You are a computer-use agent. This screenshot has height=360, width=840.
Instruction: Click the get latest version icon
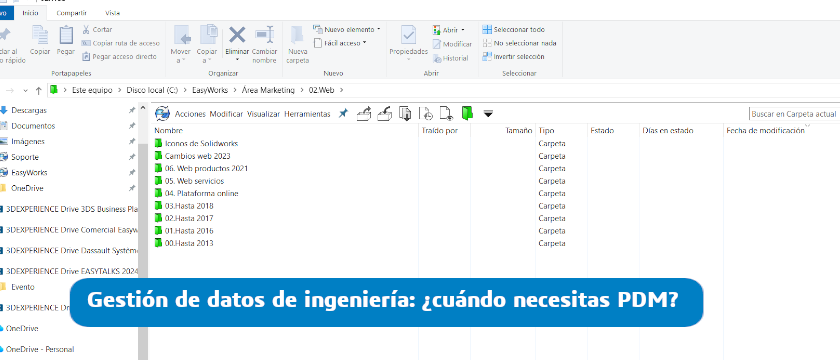click(x=405, y=114)
